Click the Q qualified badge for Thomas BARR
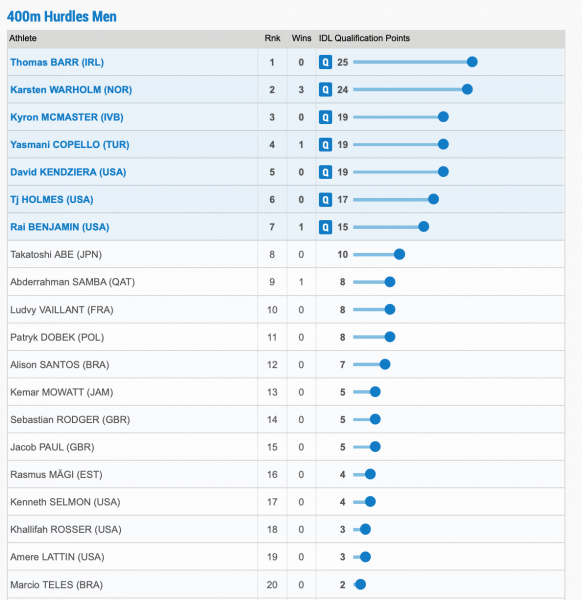The height and width of the screenshot is (600, 582). (x=325, y=62)
